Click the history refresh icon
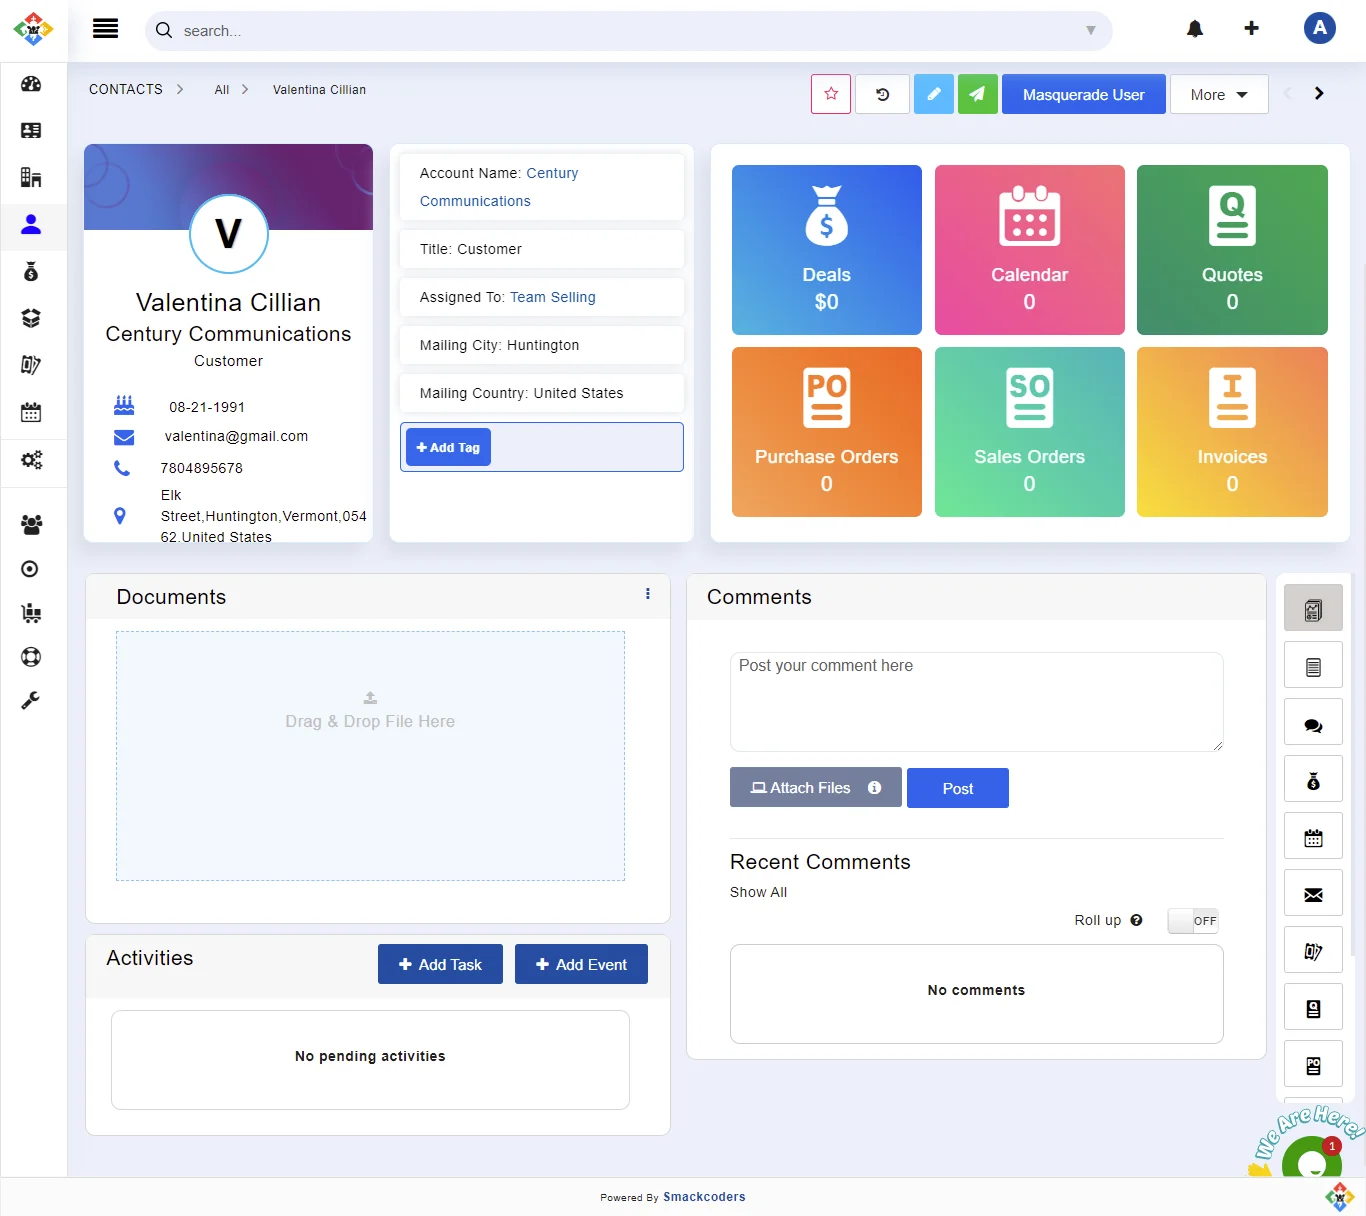The width and height of the screenshot is (1366, 1216). (882, 94)
